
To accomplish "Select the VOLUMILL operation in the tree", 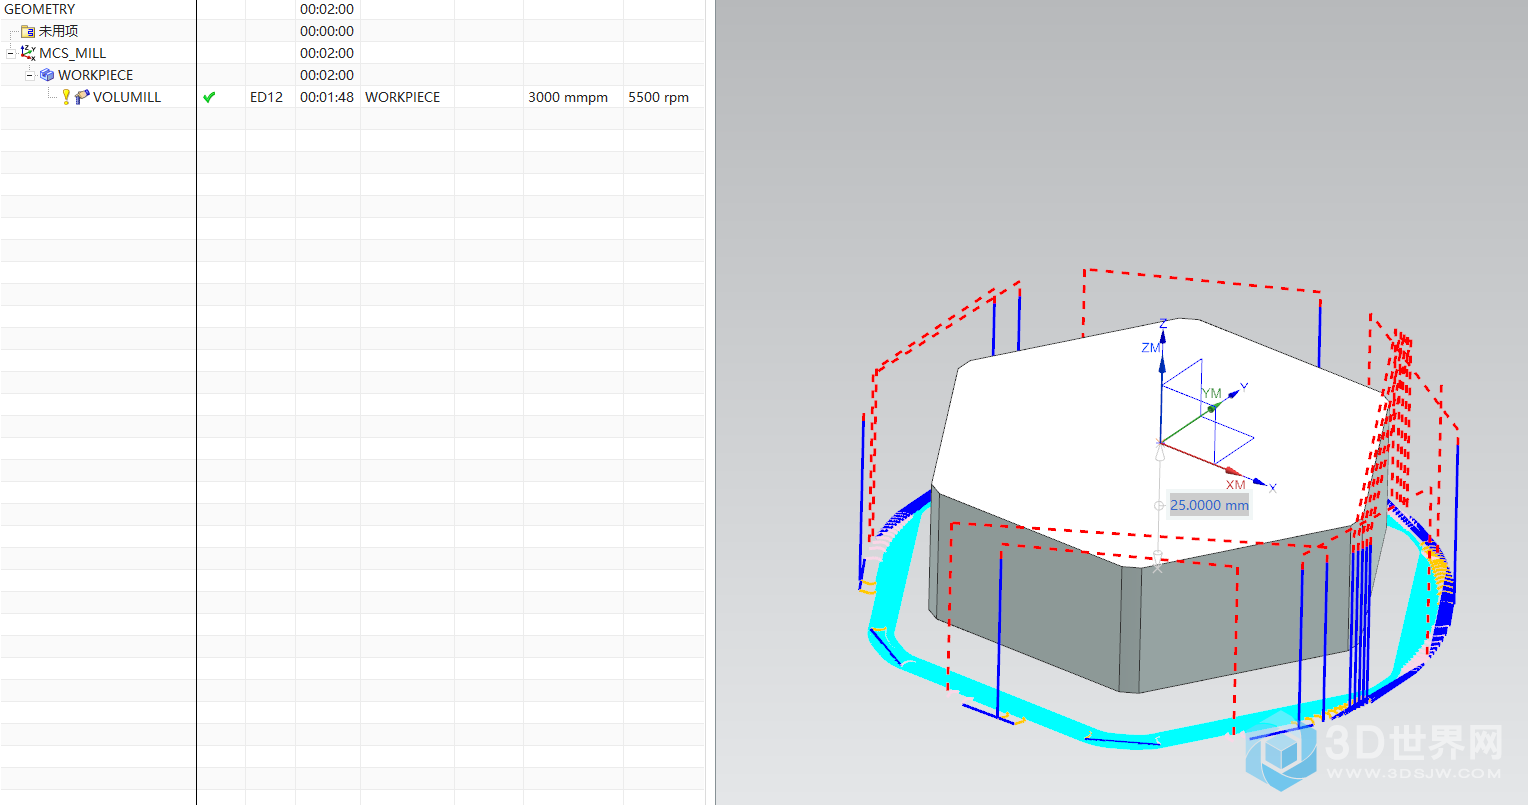I will (x=127, y=97).
